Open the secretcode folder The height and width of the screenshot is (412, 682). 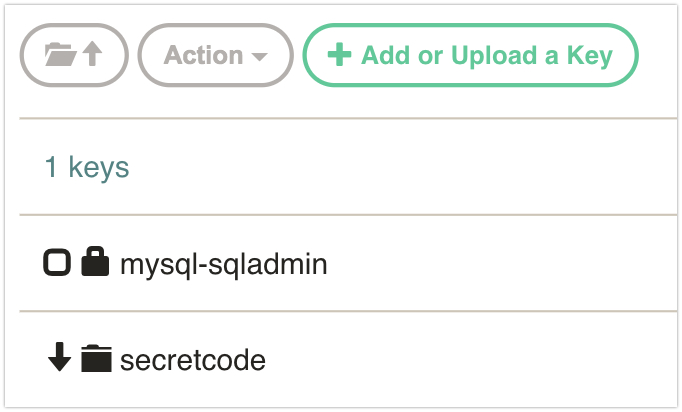point(193,360)
